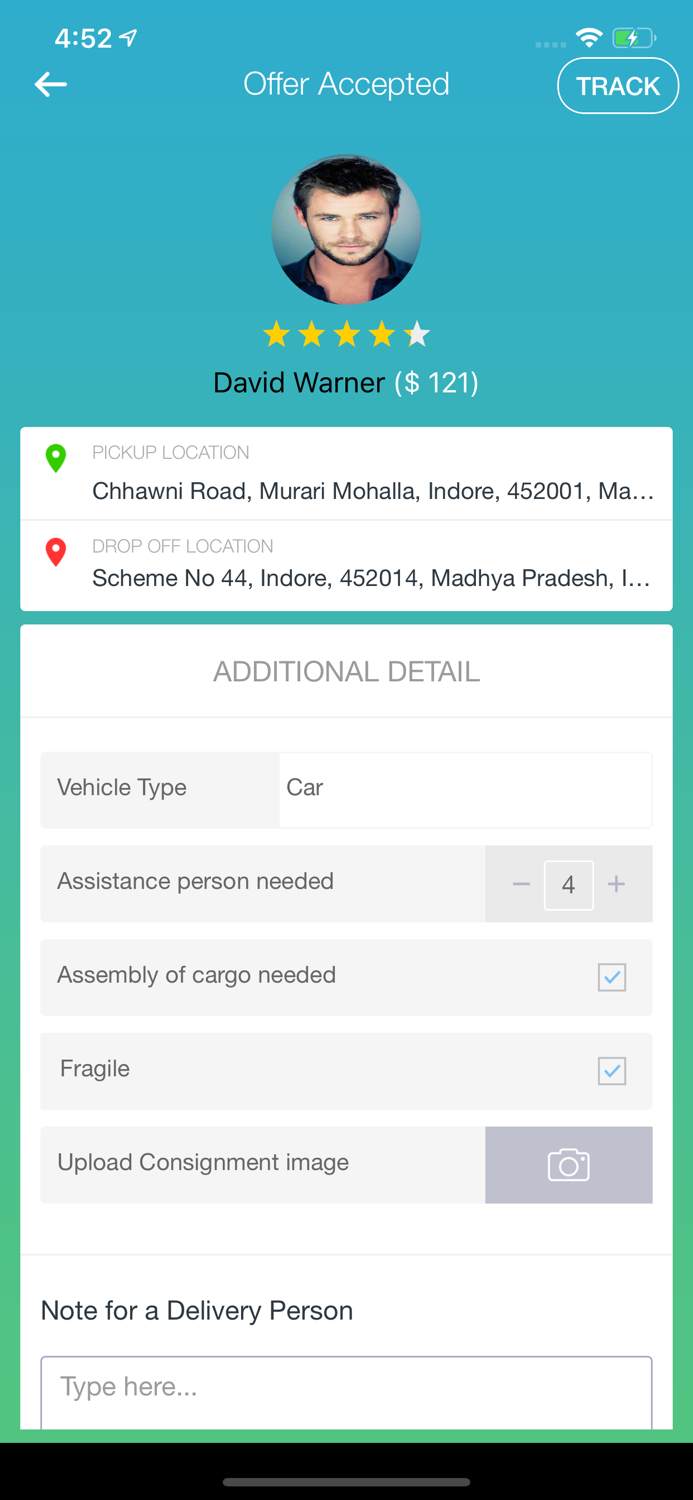Uncheck the Assembly of cargo needed checkbox
This screenshot has width=693, height=1500.
pos(611,977)
